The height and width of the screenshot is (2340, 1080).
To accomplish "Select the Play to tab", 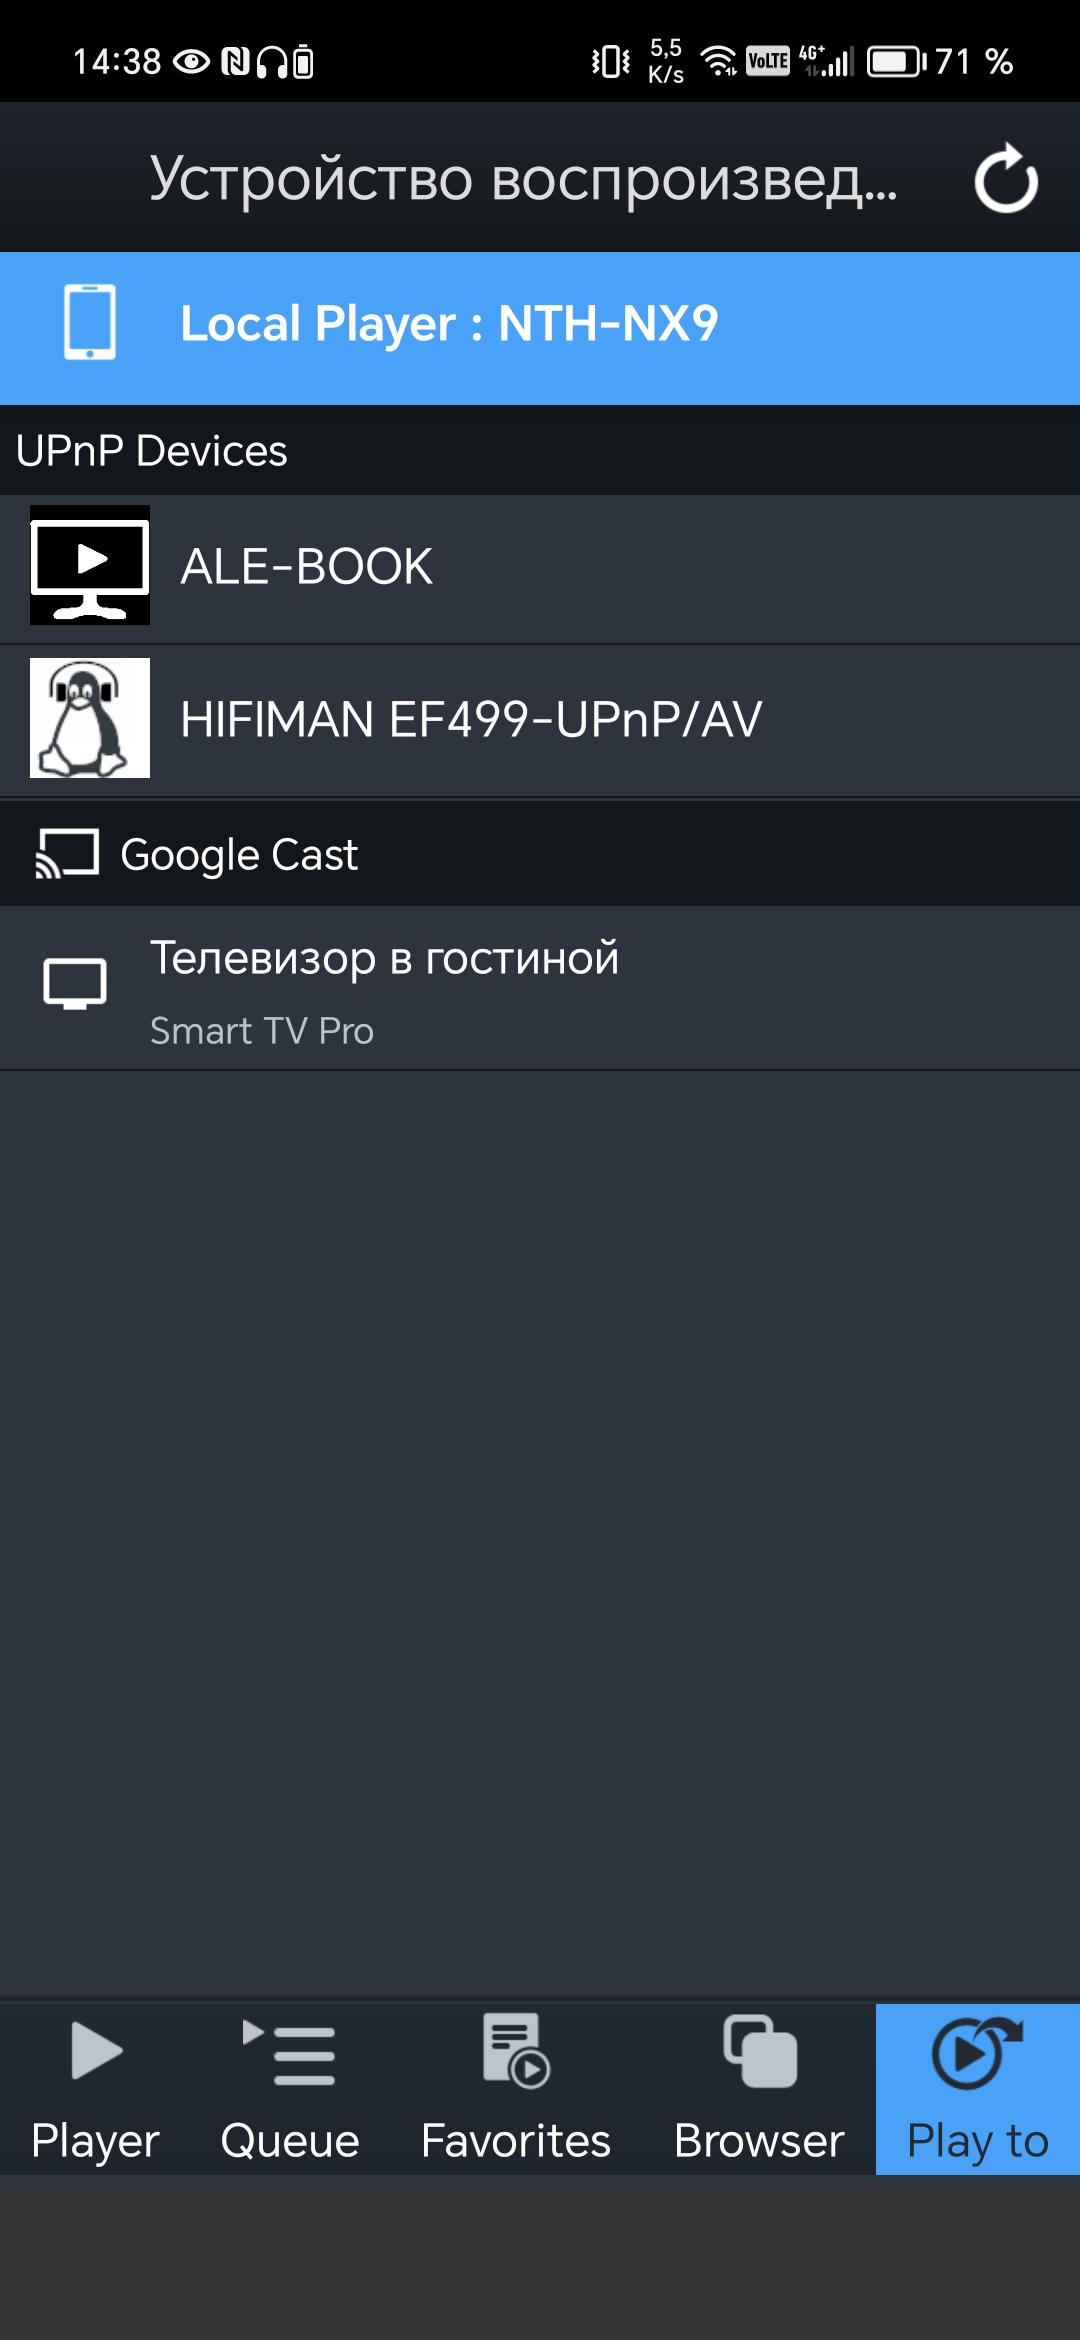I will pos(977,2088).
